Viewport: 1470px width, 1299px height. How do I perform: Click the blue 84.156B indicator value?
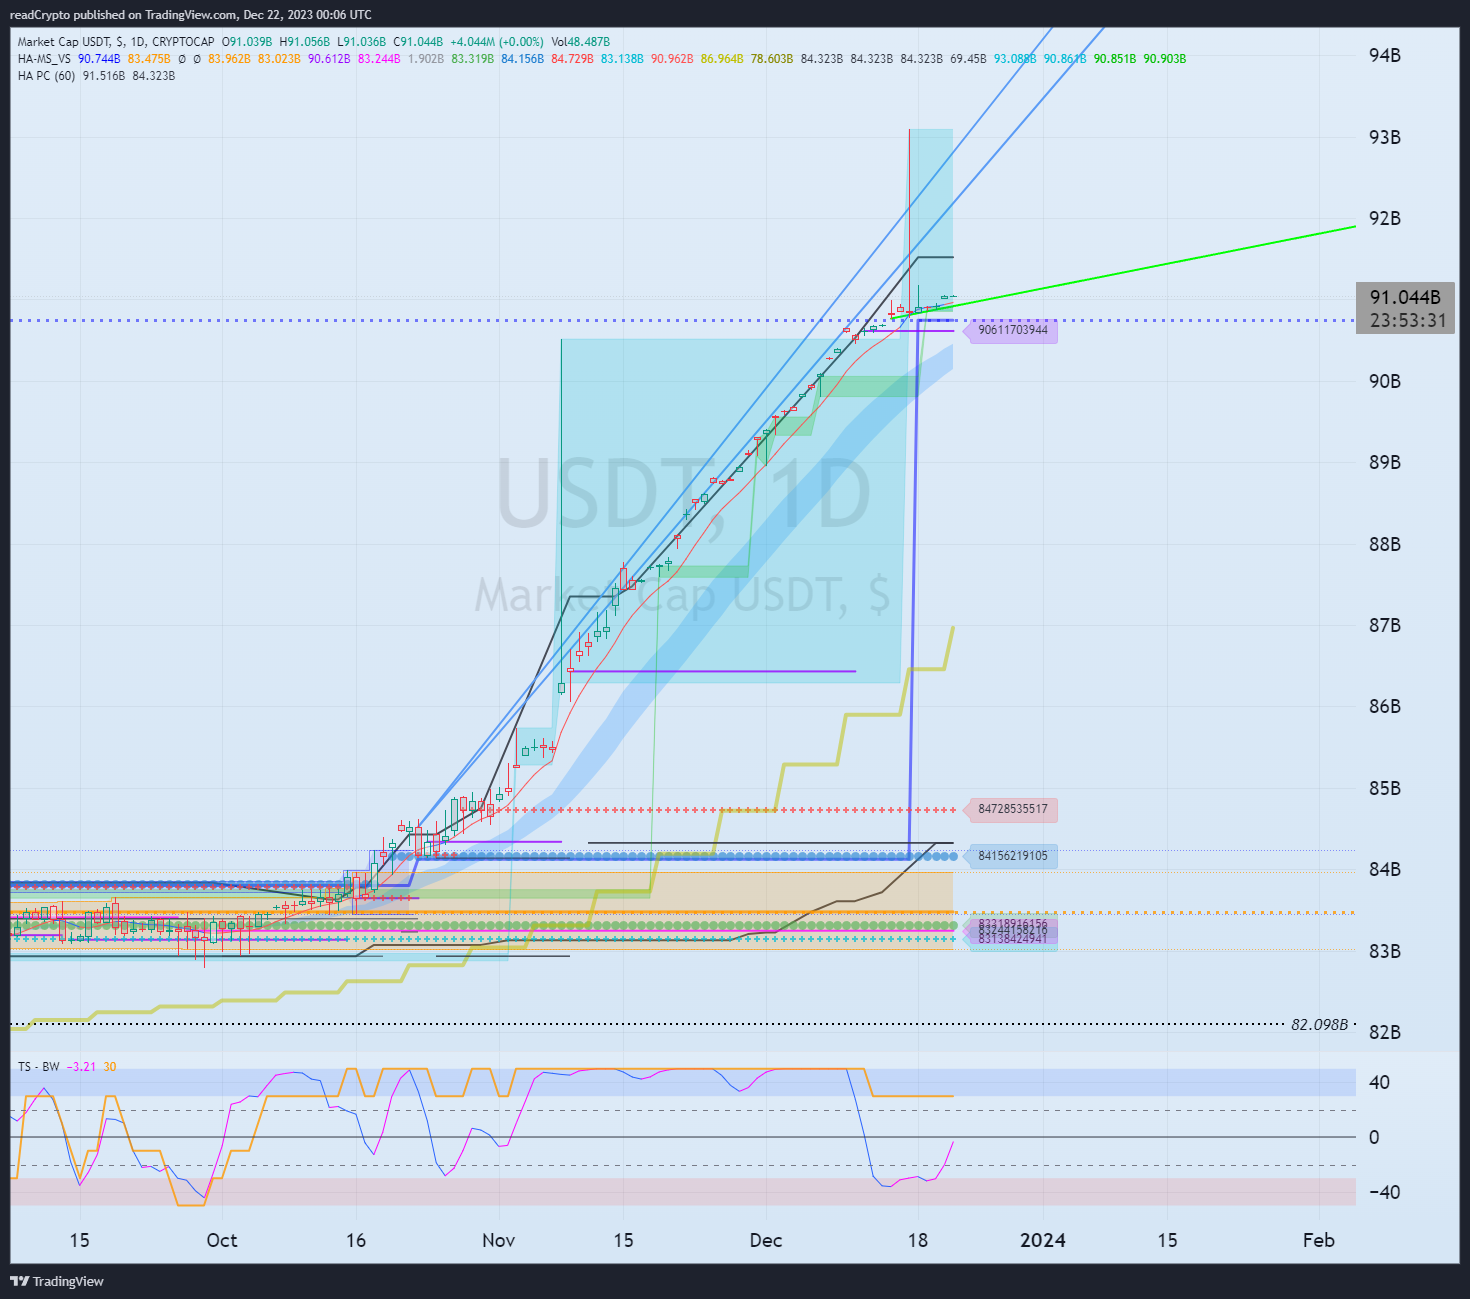click(522, 59)
